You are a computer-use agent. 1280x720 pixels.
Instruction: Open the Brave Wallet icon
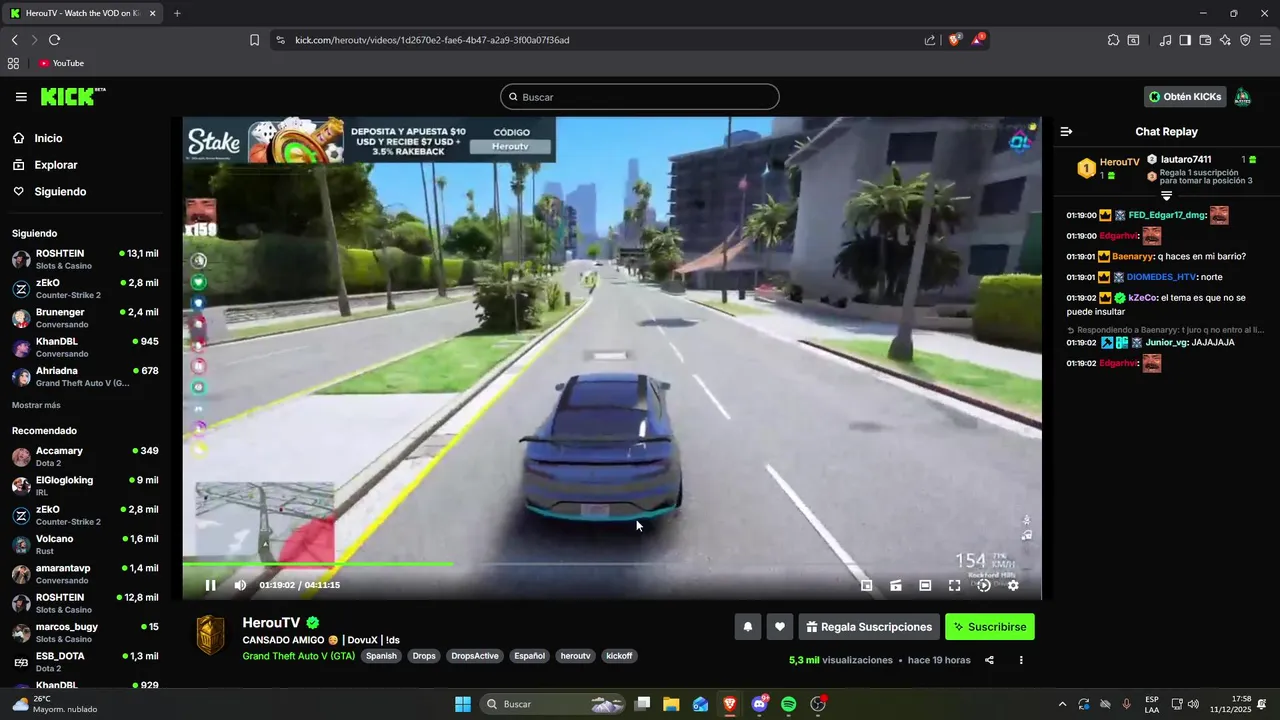point(1205,40)
